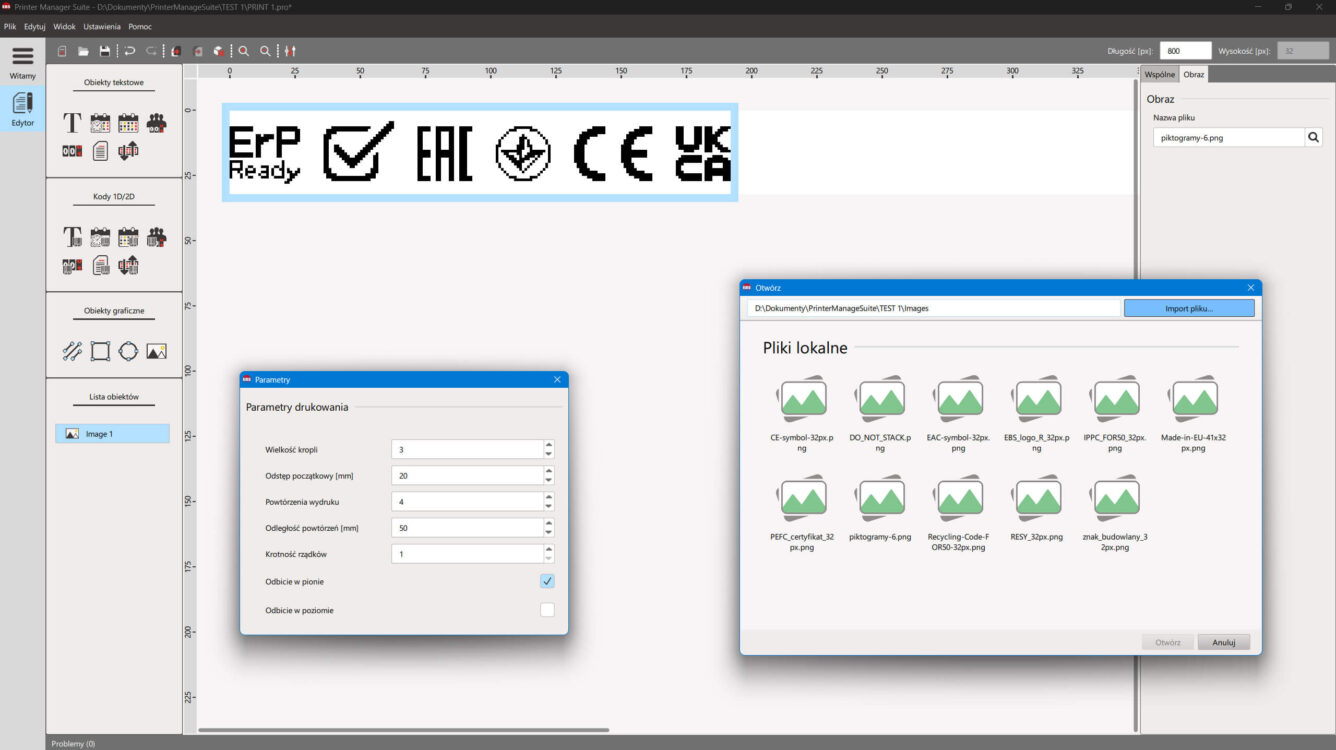Viewport: 1336px width, 750px height.
Task: Decrease Odstęp początkowy with the down arrow
Action: click(548, 480)
